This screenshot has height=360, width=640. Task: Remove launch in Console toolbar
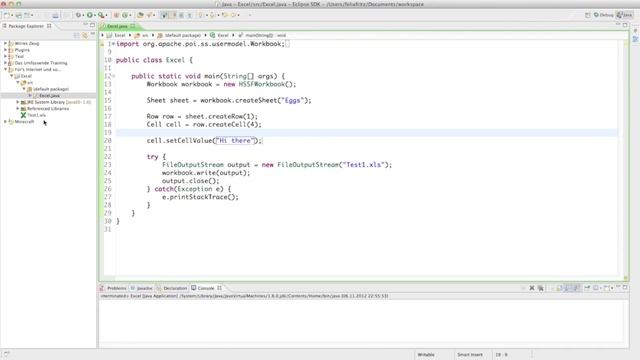click(x=532, y=288)
